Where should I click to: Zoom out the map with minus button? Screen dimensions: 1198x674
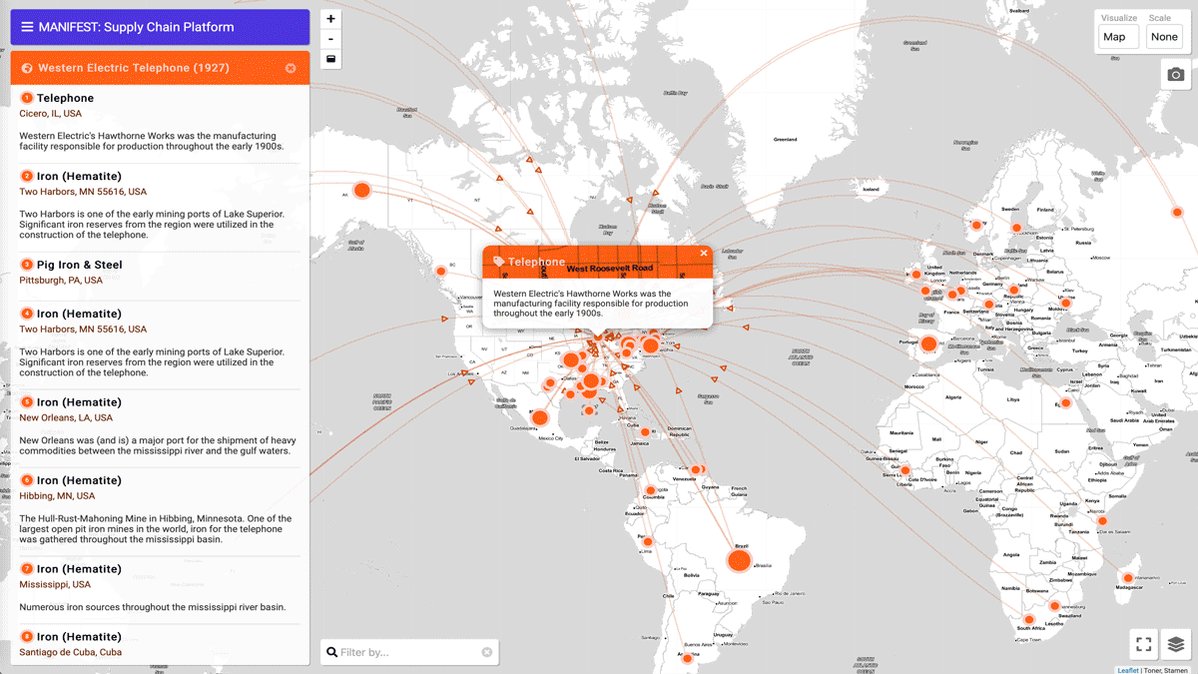[331, 39]
